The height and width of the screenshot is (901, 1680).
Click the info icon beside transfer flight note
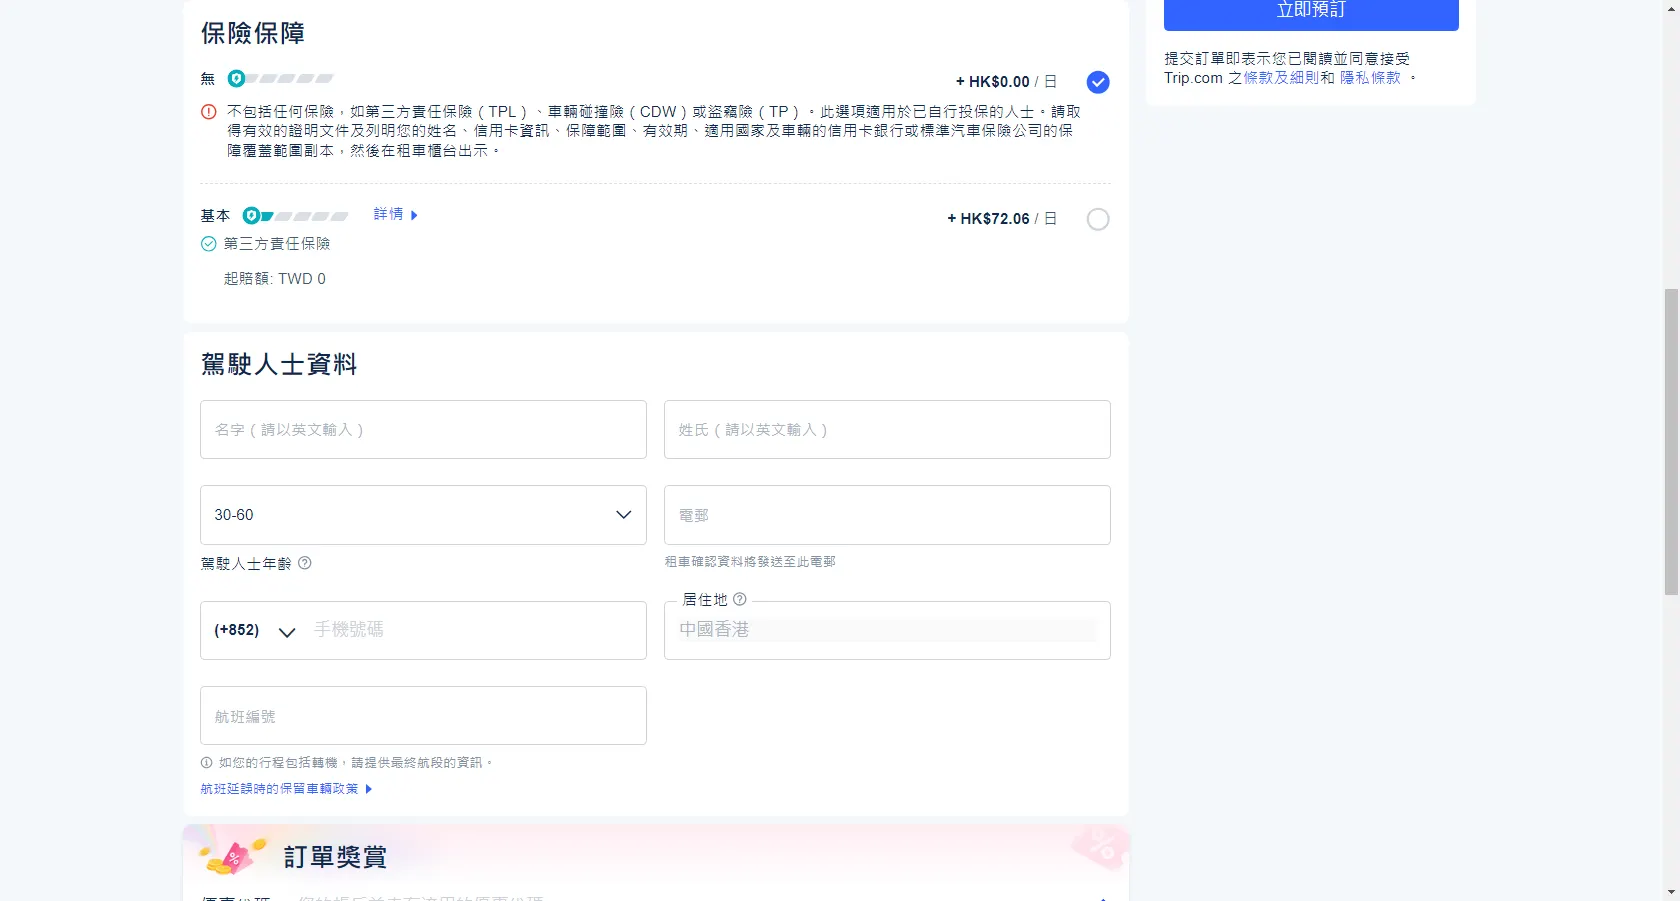pos(207,762)
